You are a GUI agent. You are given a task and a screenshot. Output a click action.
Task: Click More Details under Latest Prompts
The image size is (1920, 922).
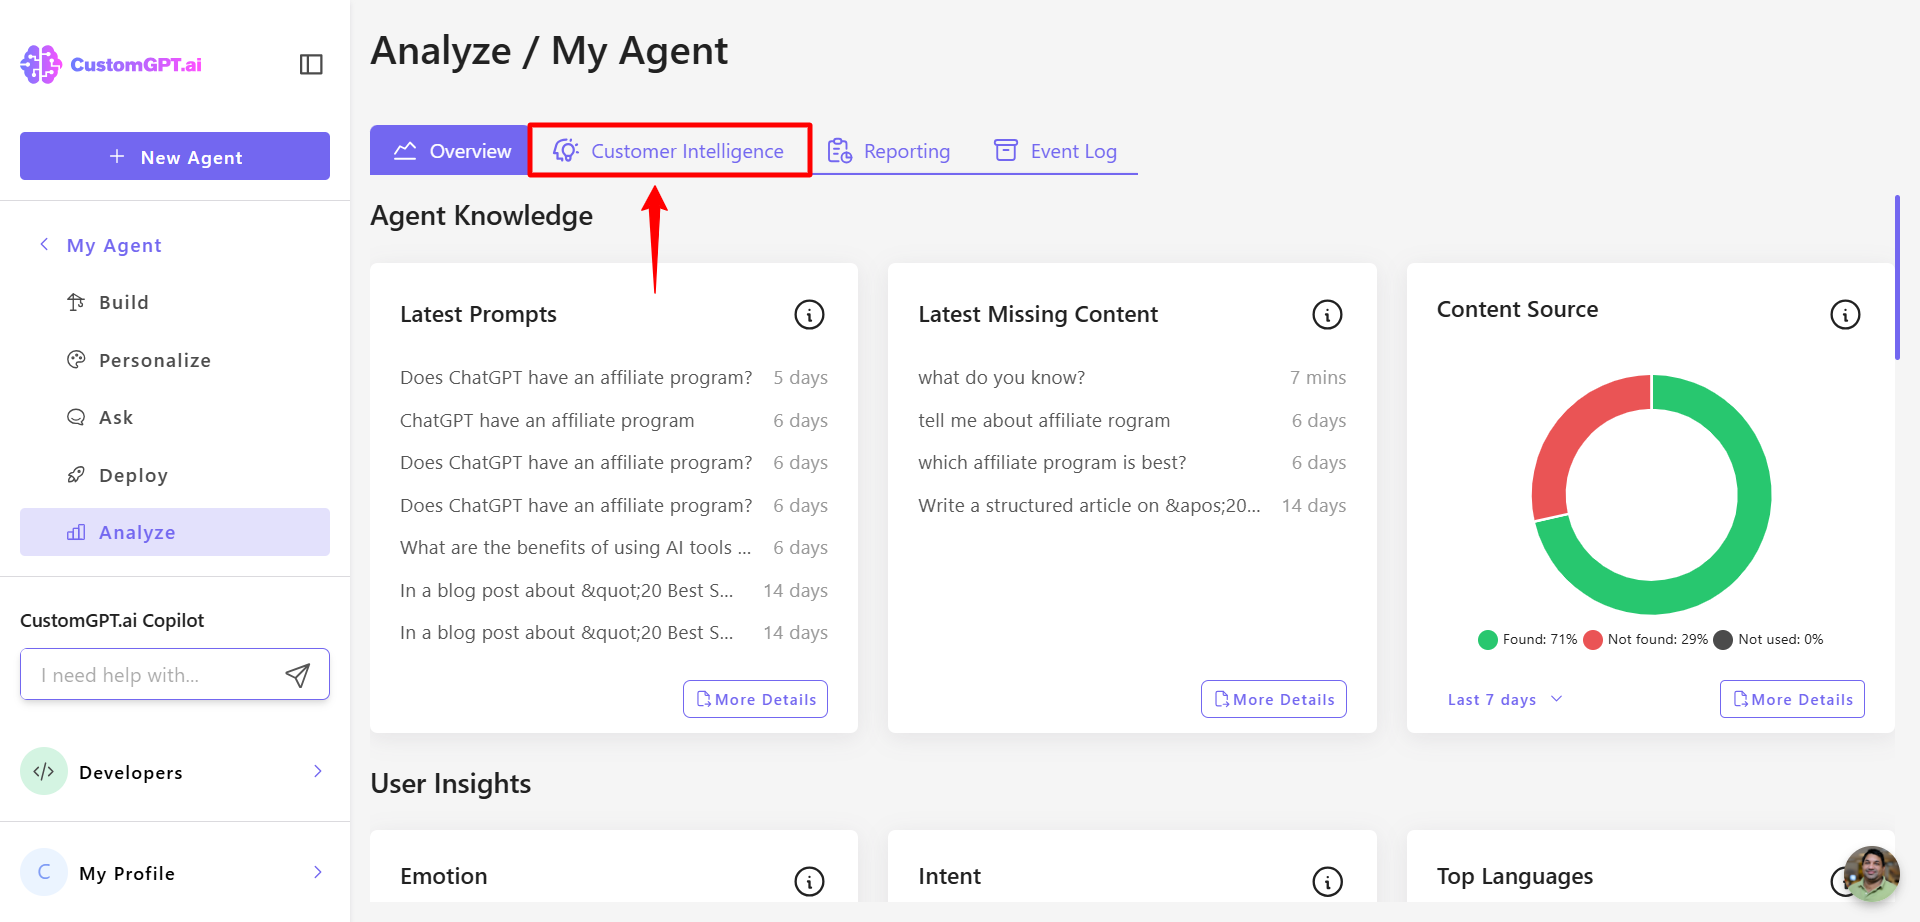click(x=755, y=699)
